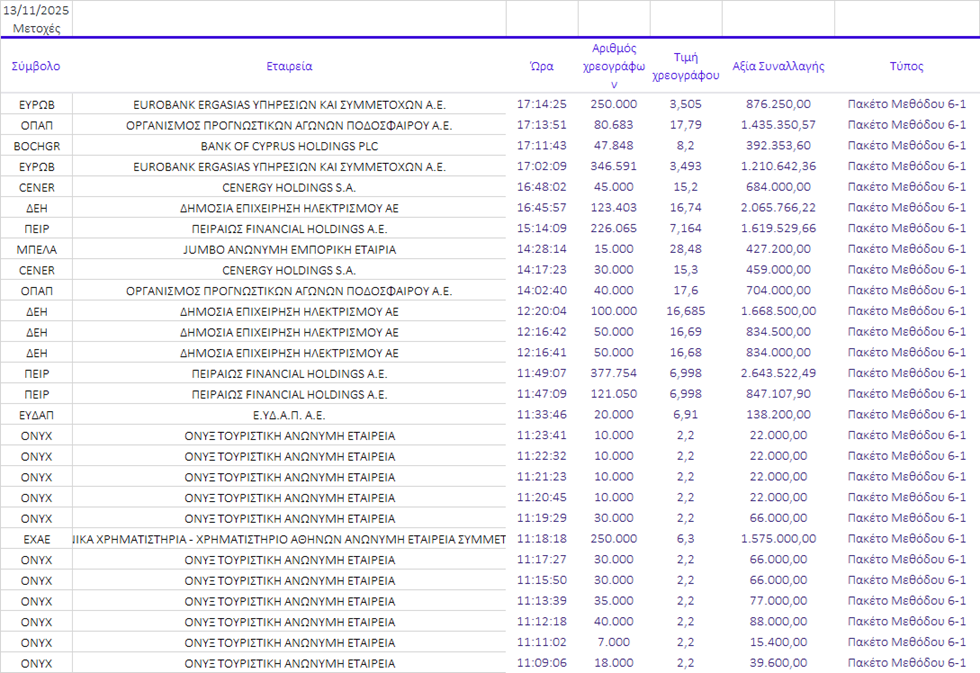The image size is (980, 673).
Task: Click the BANK OF CYPRUS HOLDINGS PLC cell
Action: click(289, 145)
